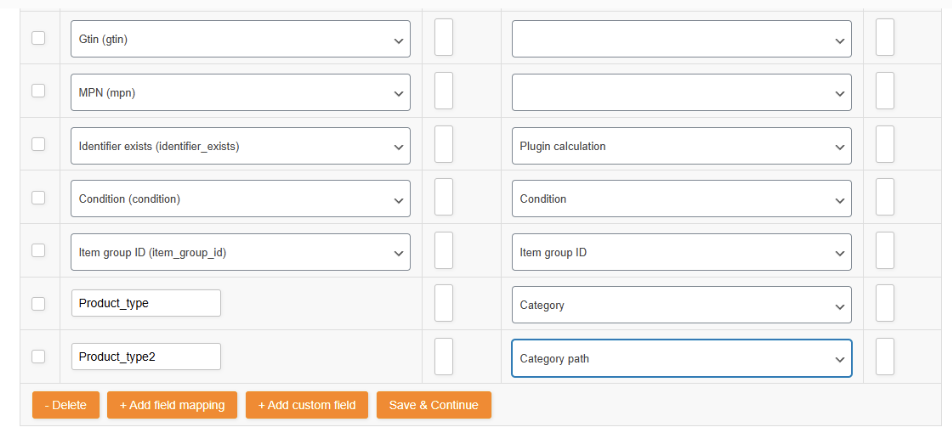Check the box beside Product_type2
The image size is (952, 438).
[38, 357]
